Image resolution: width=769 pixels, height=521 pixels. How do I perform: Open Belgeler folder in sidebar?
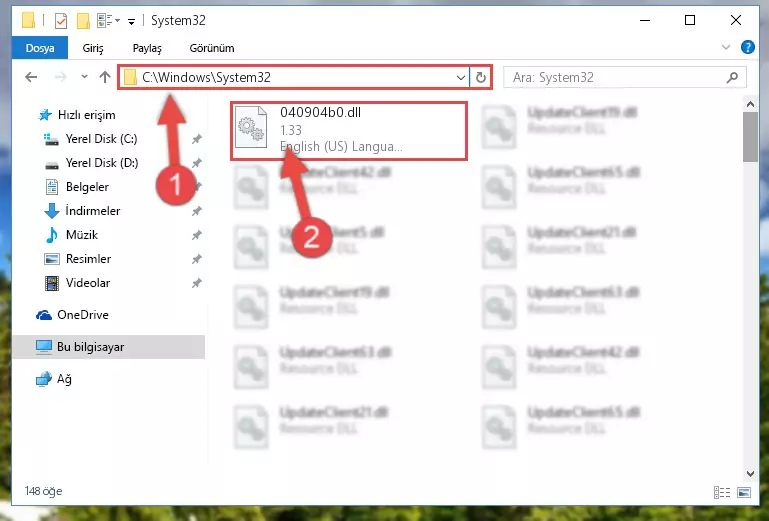77,187
